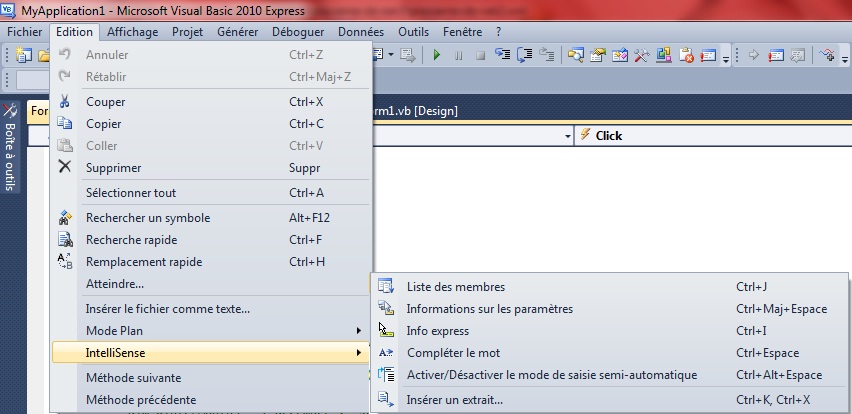Open the Données menu
This screenshot has height=414, width=852.
pyautogui.click(x=361, y=32)
